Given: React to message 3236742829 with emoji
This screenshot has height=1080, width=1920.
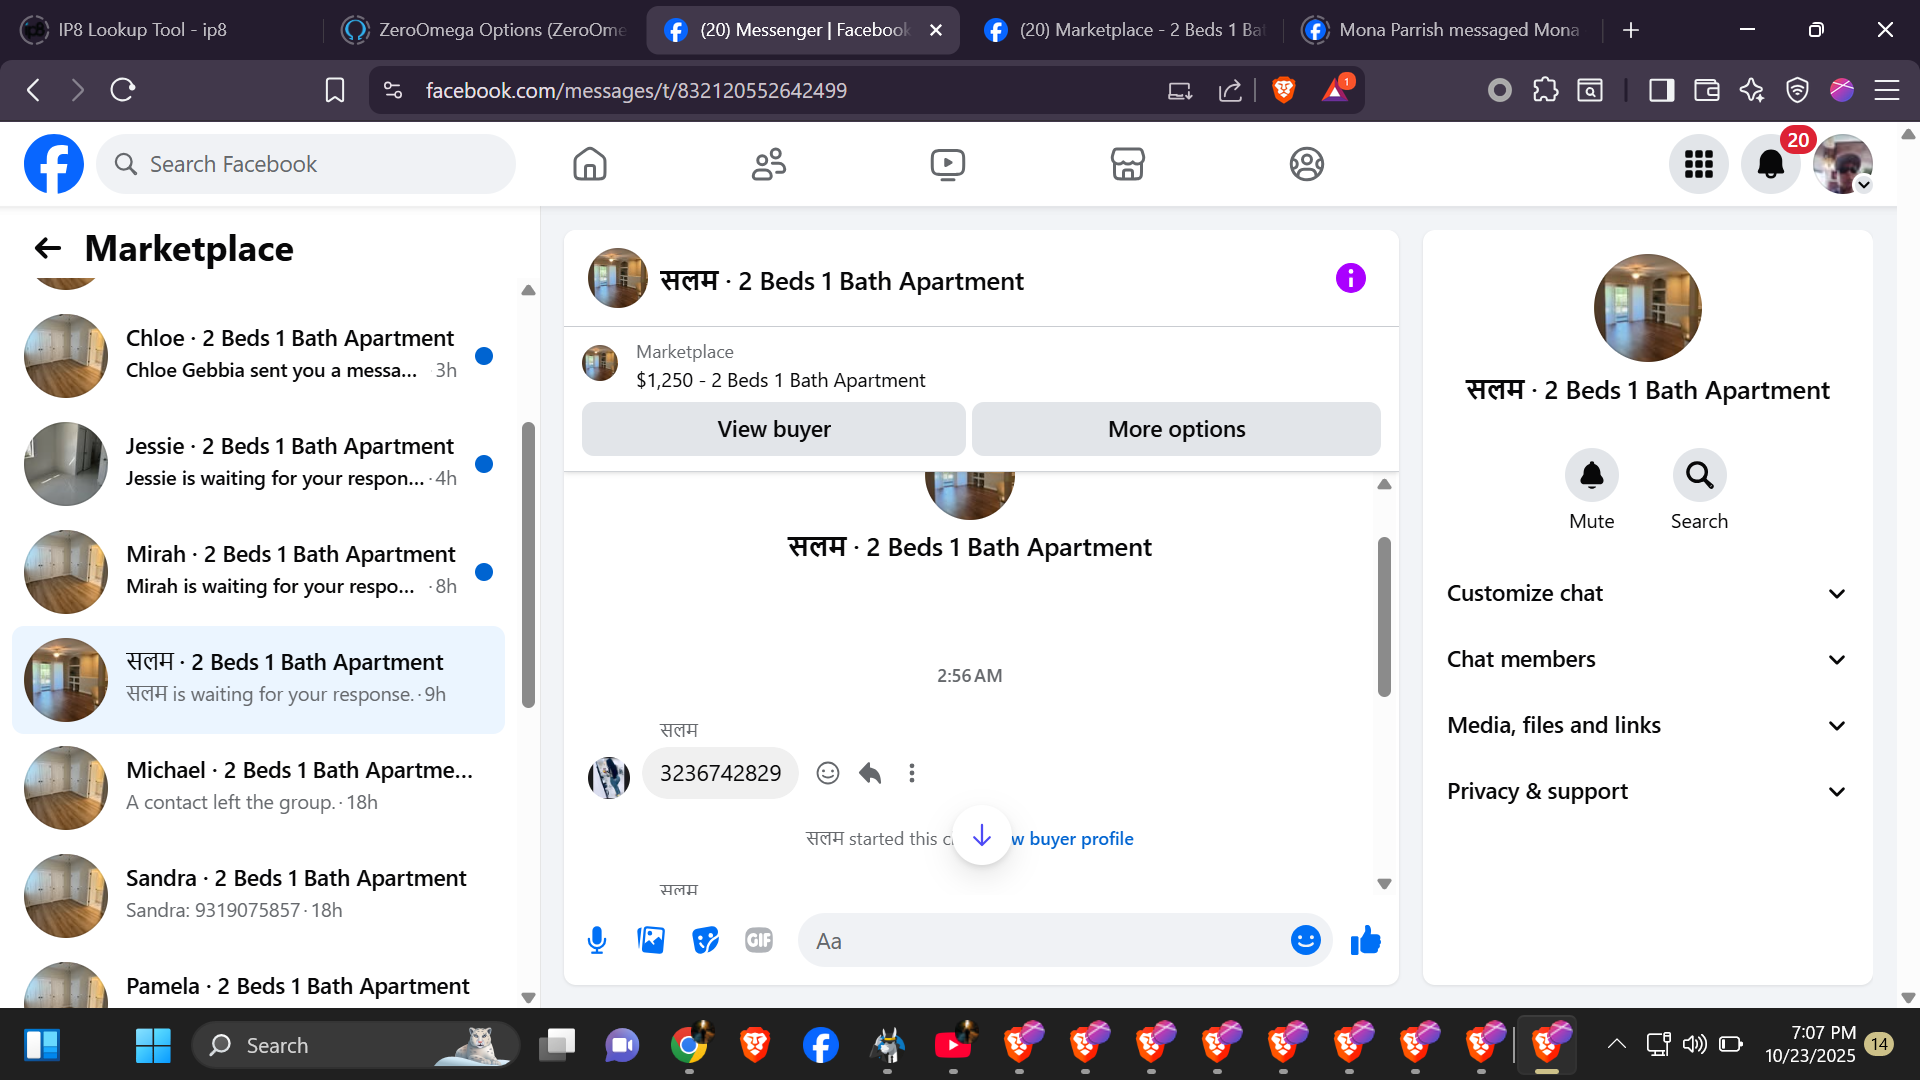Looking at the screenshot, I should click(x=827, y=773).
